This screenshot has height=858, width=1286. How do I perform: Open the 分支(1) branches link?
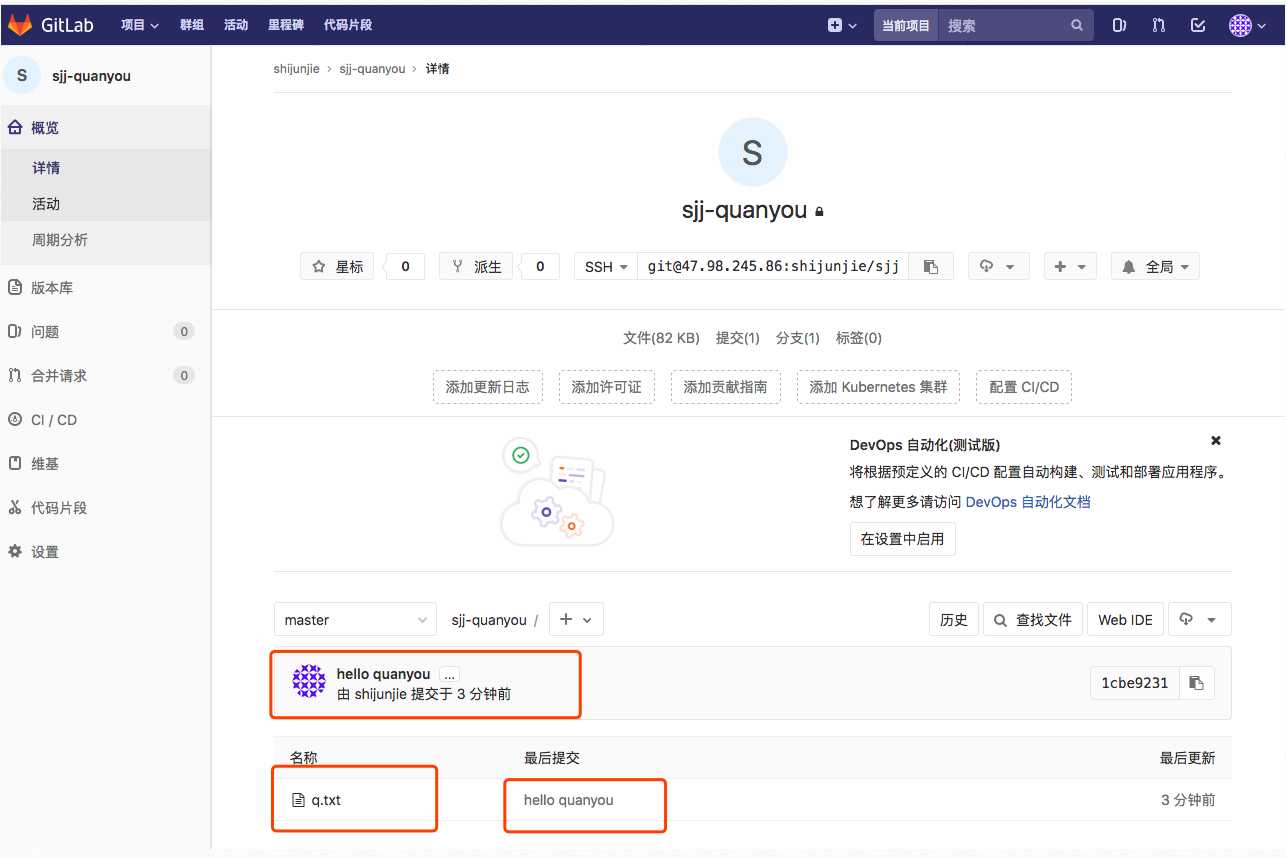[x=798, y=338]
